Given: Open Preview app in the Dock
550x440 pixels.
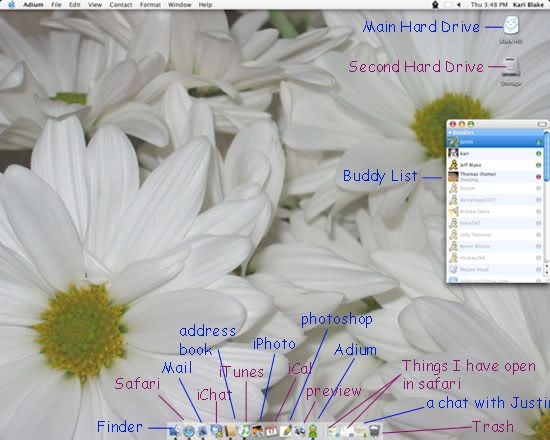Looking at the screenshot, I should (x=300, y=431).
